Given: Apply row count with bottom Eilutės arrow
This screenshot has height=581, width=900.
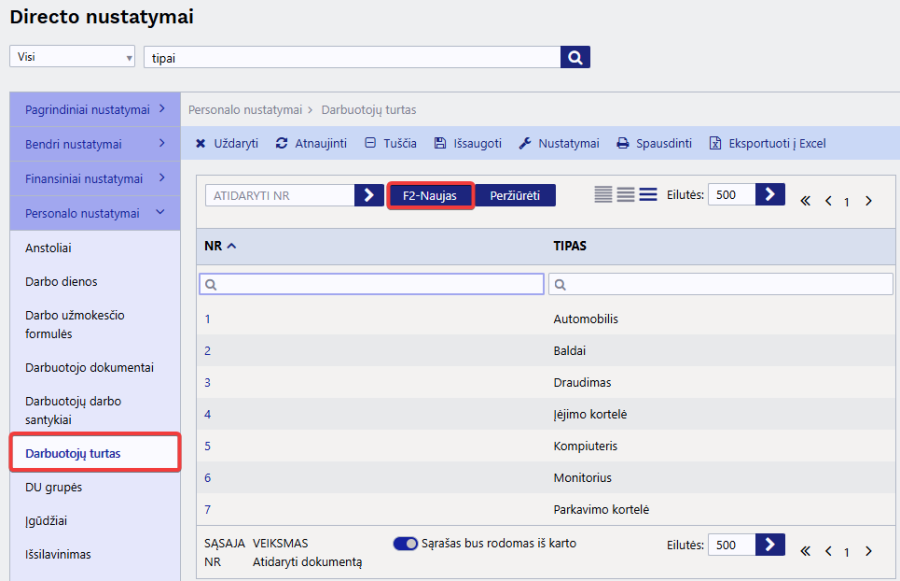Looking at the screenshot, I should coord(770,545).
